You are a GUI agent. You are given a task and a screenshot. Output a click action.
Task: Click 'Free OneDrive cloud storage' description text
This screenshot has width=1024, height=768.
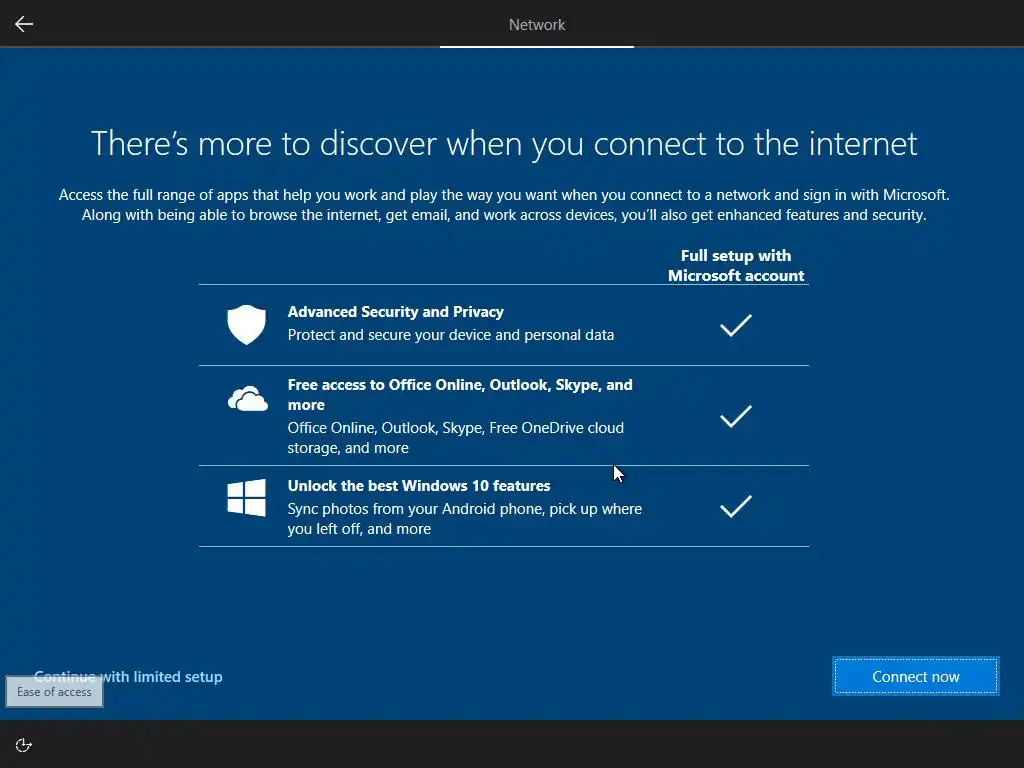tap(455, 438)
